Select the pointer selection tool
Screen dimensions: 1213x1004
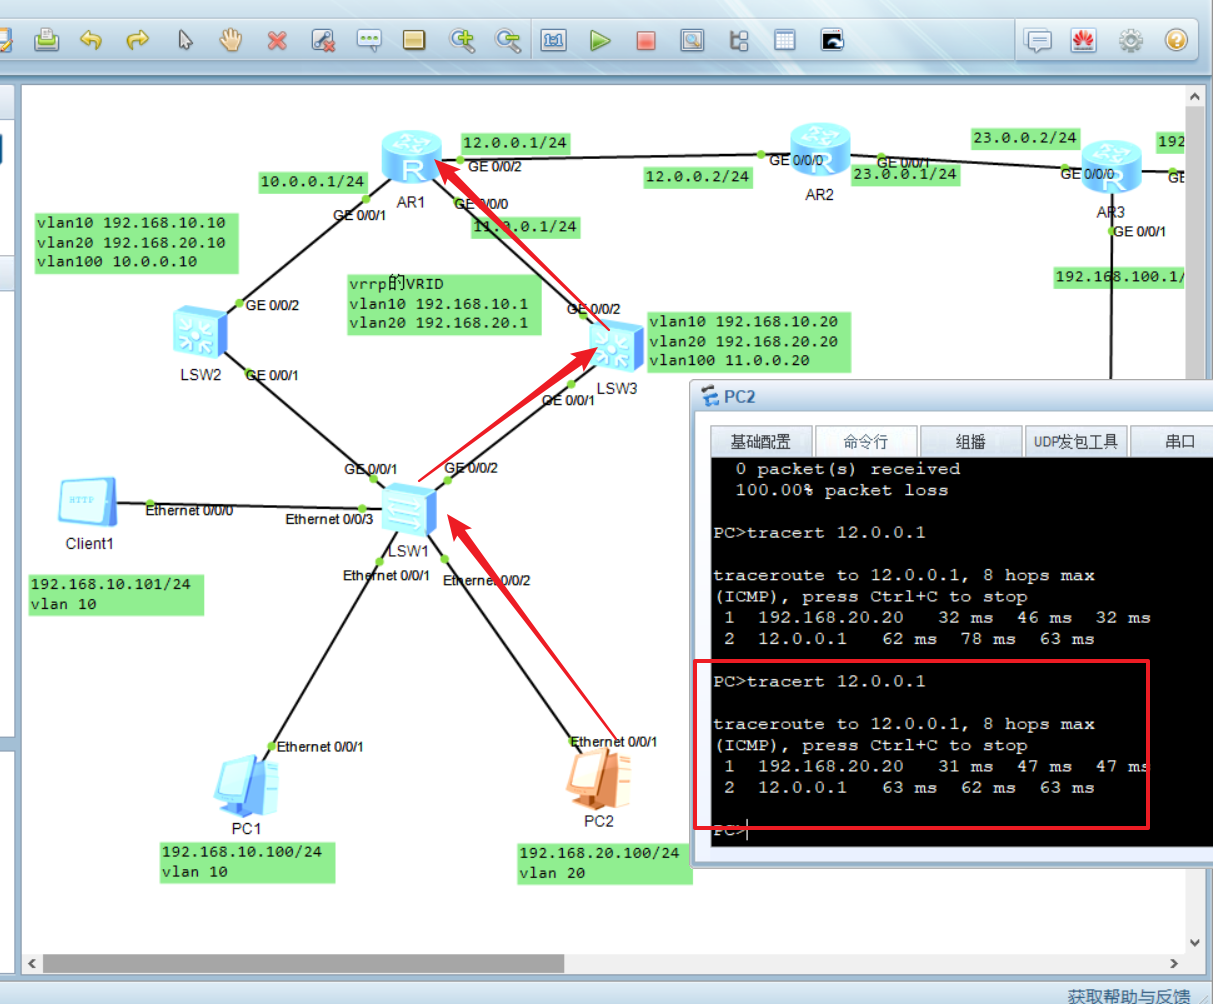185,40
